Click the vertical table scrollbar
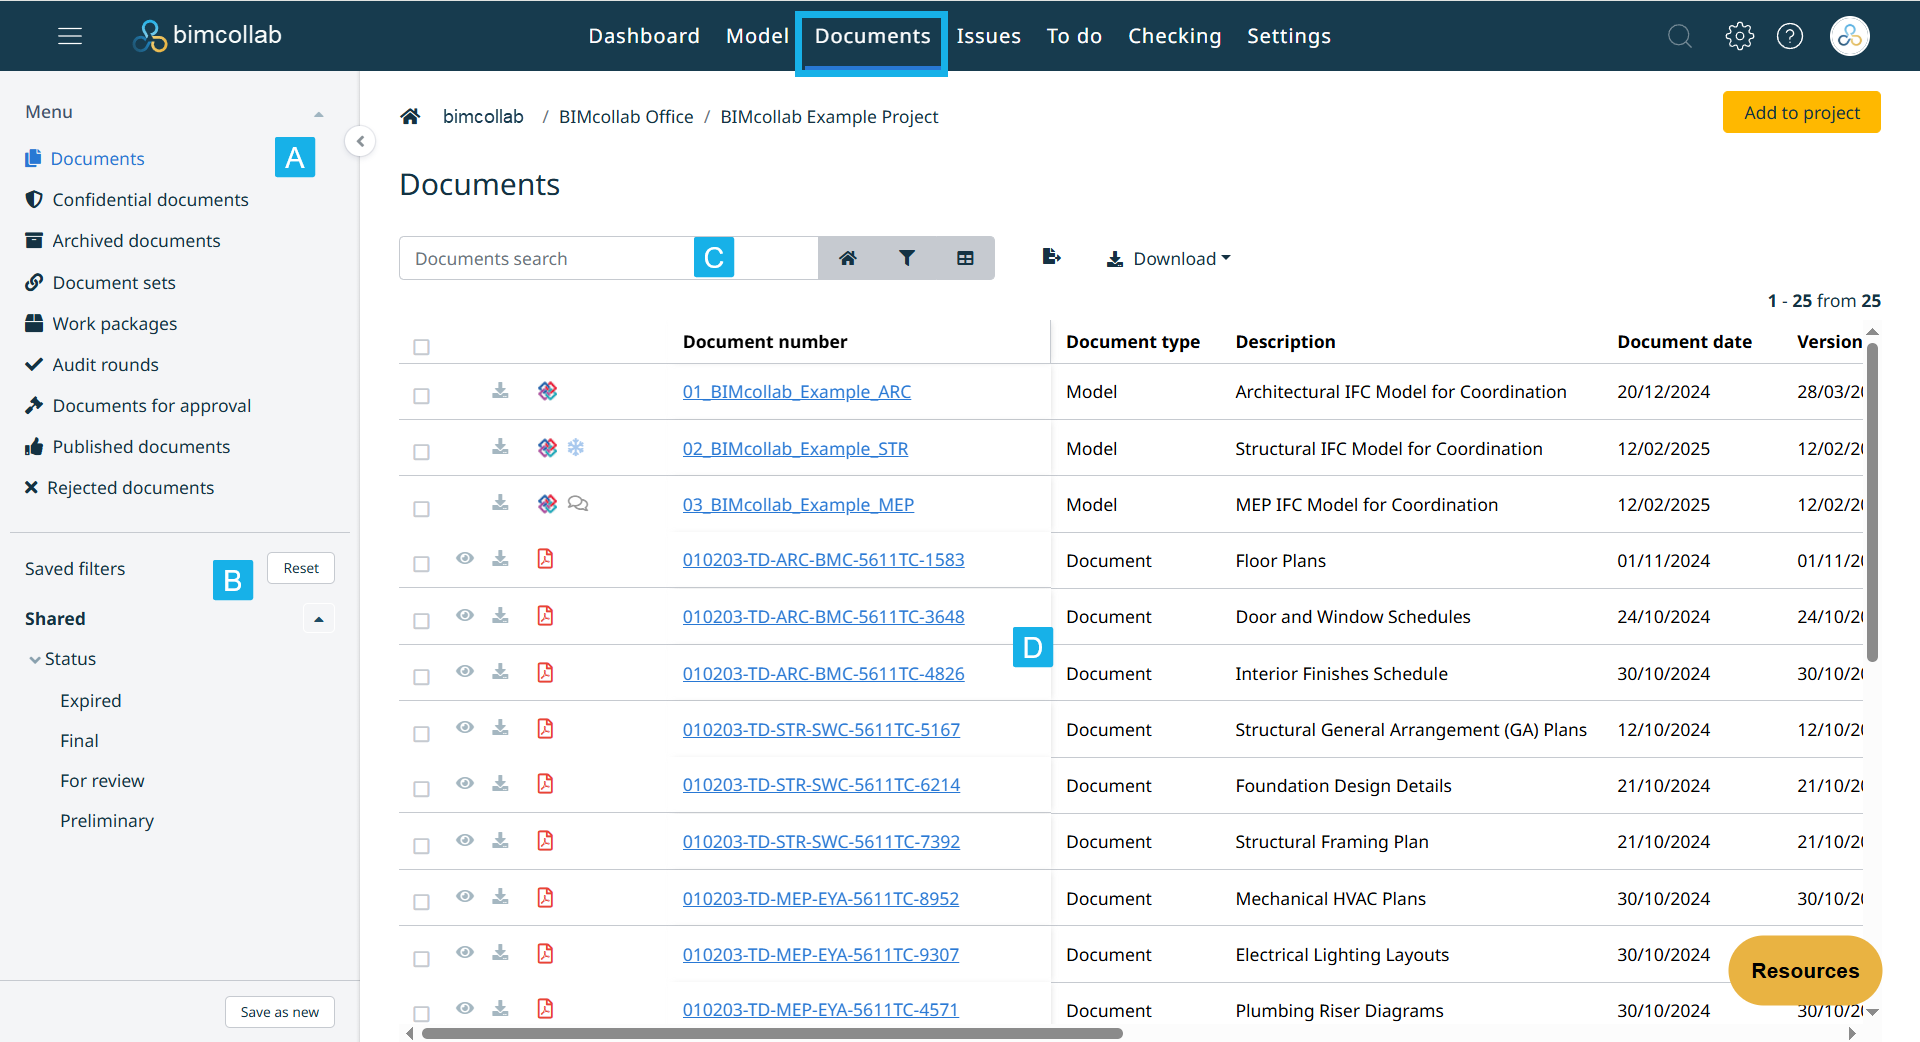 (x=1872, y=500)
